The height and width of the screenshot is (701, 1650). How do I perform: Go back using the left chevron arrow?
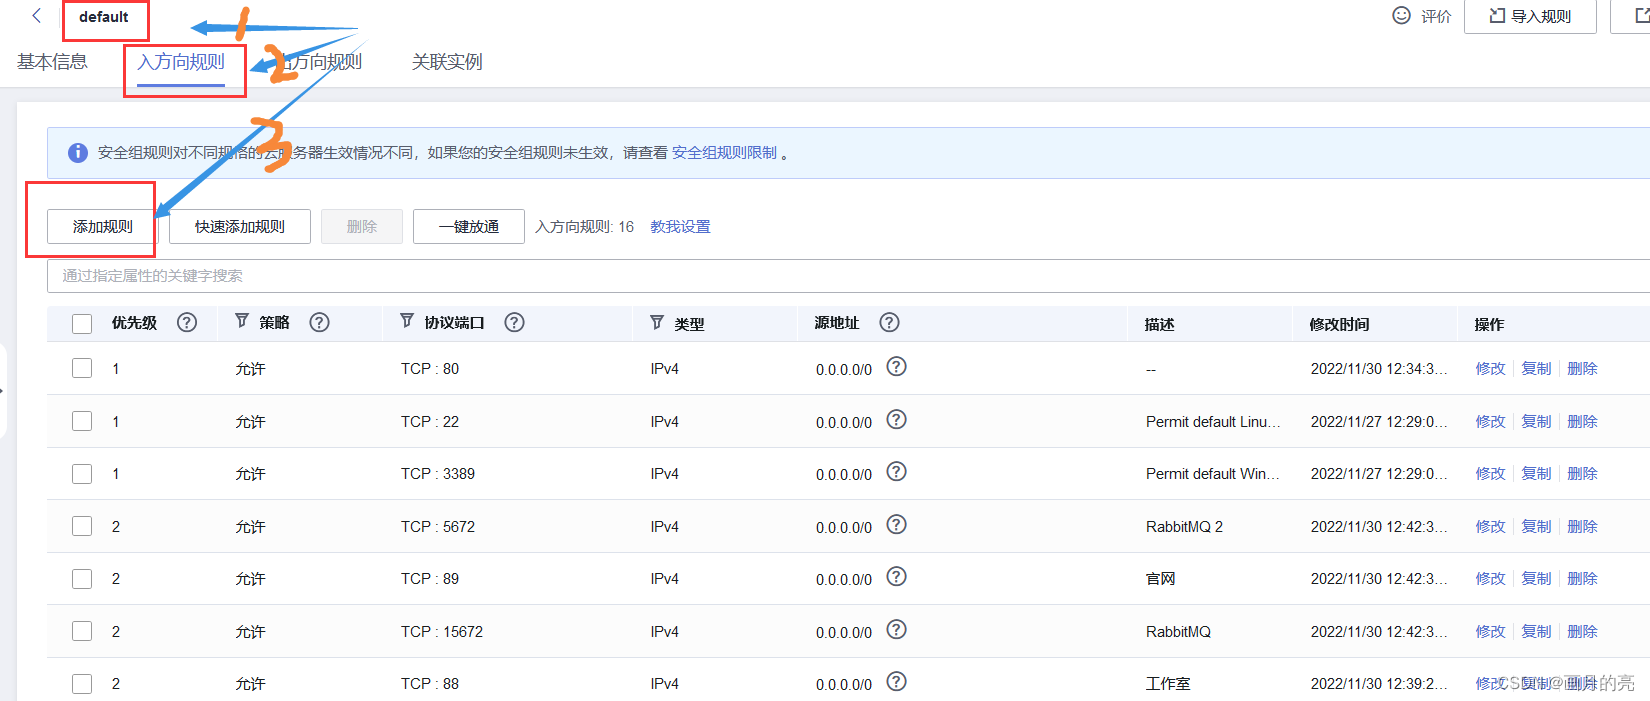coord(37,16)
